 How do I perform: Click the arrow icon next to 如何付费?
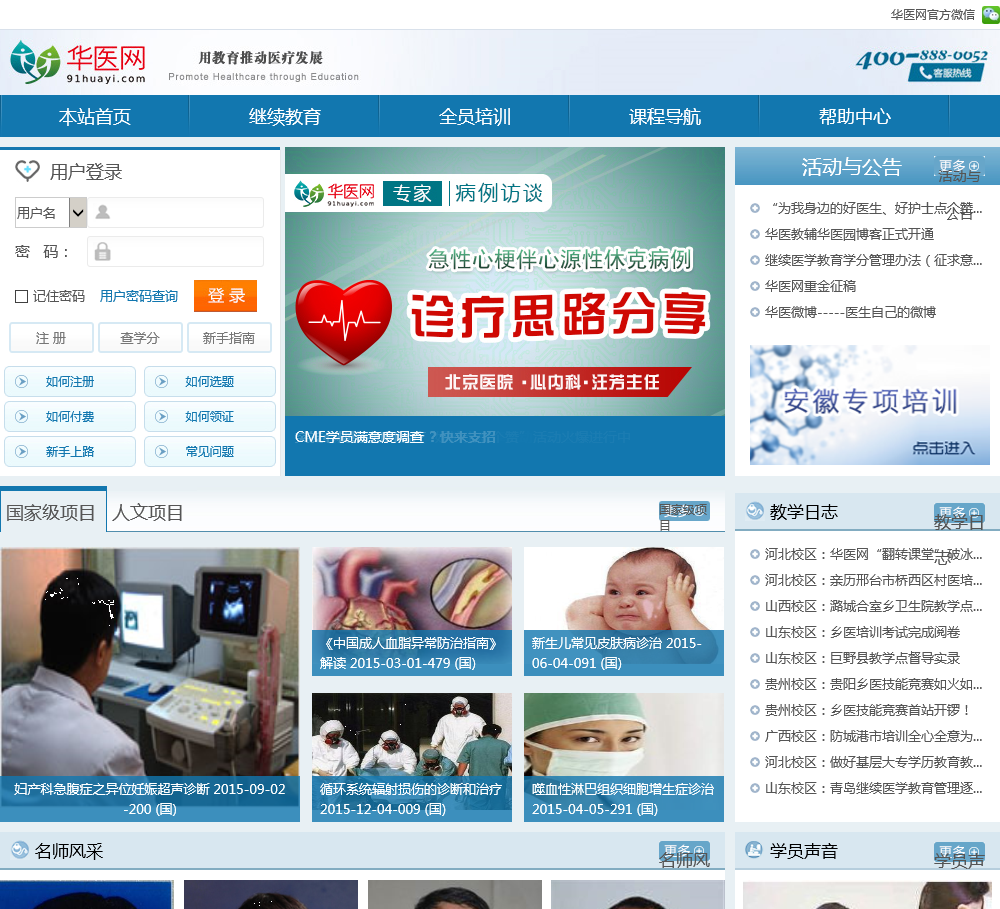pyautogui.click(x=22, y=417)
